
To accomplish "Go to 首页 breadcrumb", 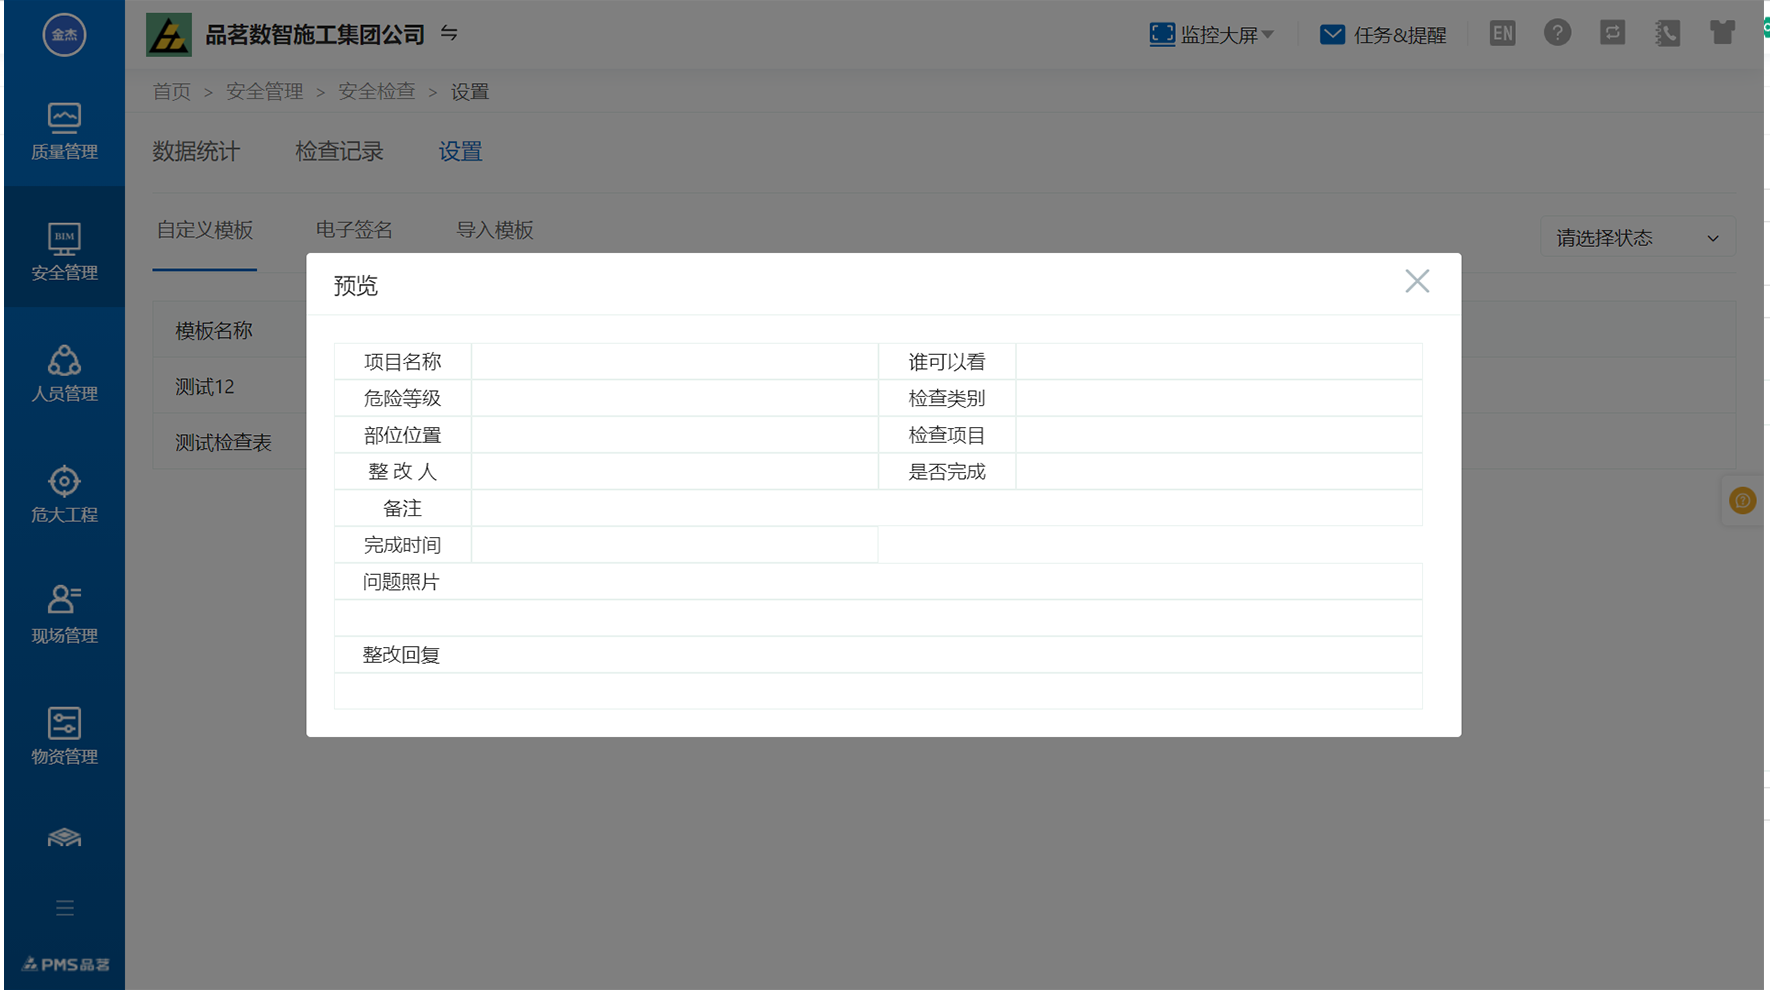I will point(171,92).
